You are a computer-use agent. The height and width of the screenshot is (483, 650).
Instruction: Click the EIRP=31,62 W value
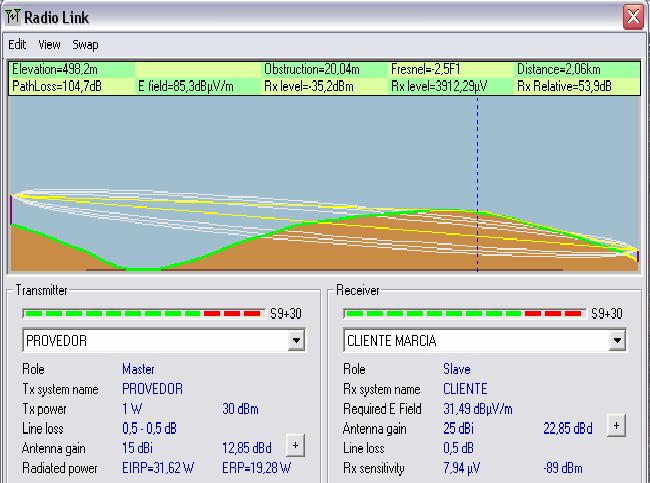(x=158, y=468)
